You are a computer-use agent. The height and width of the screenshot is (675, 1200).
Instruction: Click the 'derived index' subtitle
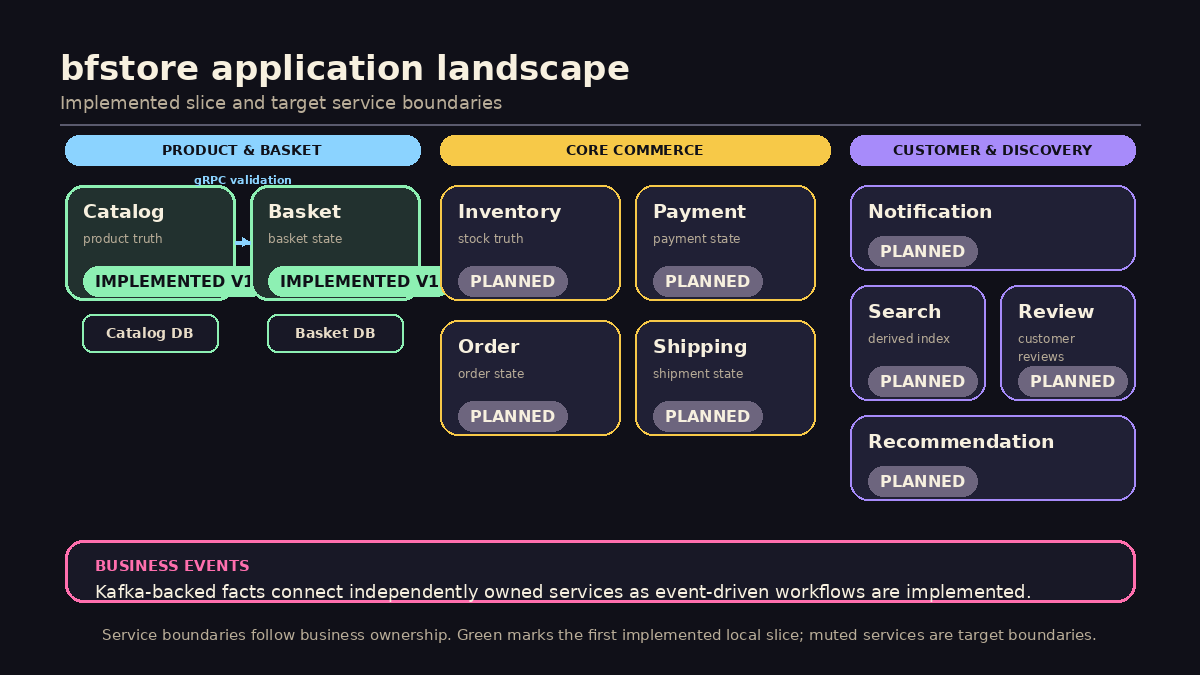[x=909, y=339]
